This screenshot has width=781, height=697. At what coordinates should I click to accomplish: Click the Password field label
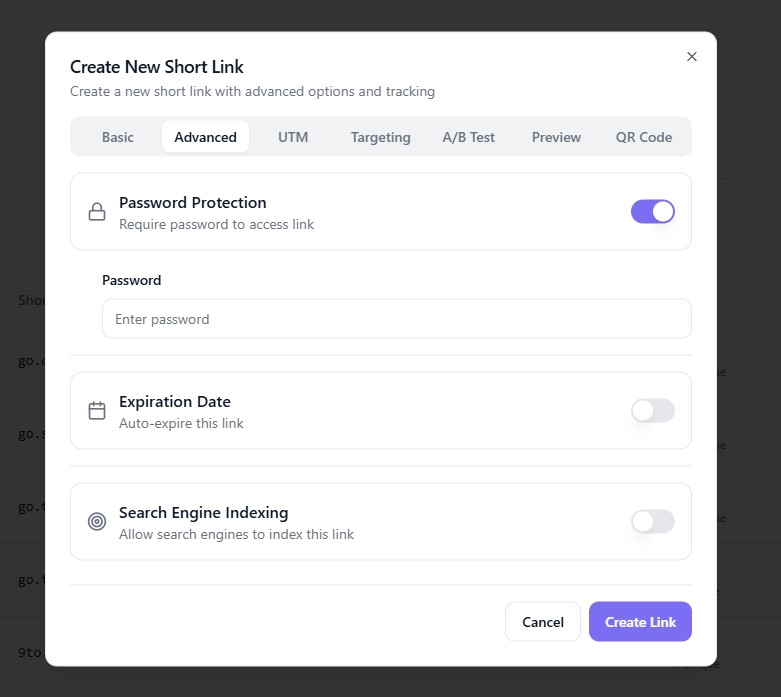click(131, 280)
